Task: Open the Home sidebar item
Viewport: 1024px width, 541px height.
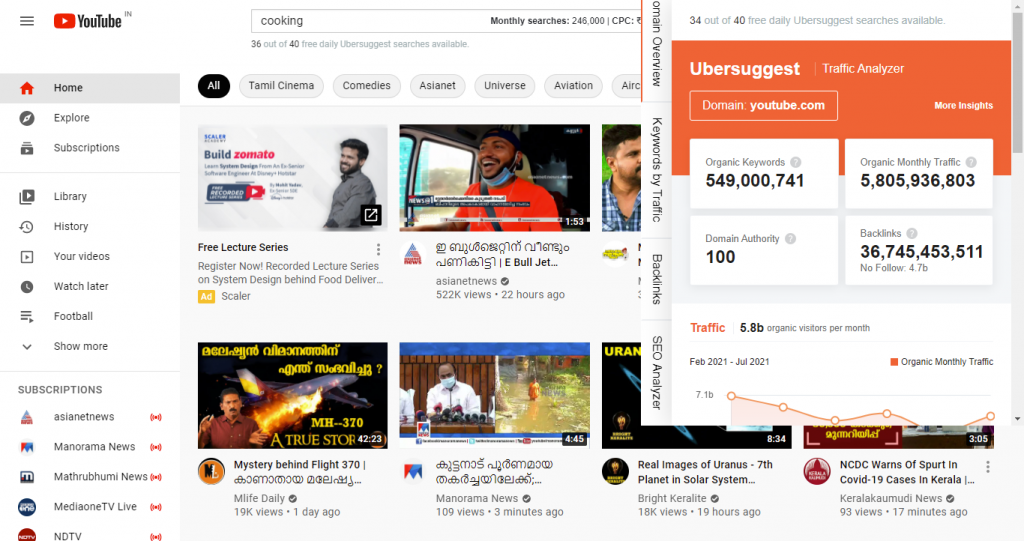Action: pos(90,88)
